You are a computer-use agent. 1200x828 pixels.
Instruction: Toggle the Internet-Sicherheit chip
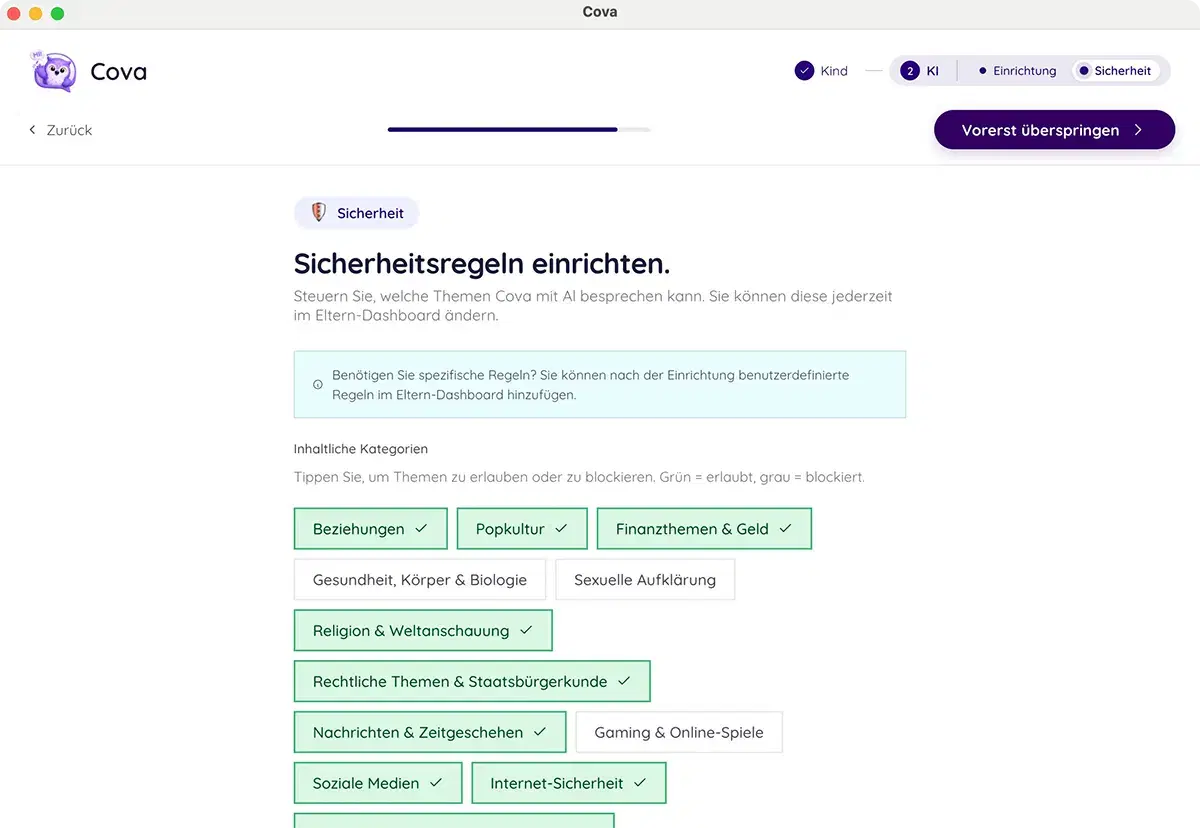[569, 783]
